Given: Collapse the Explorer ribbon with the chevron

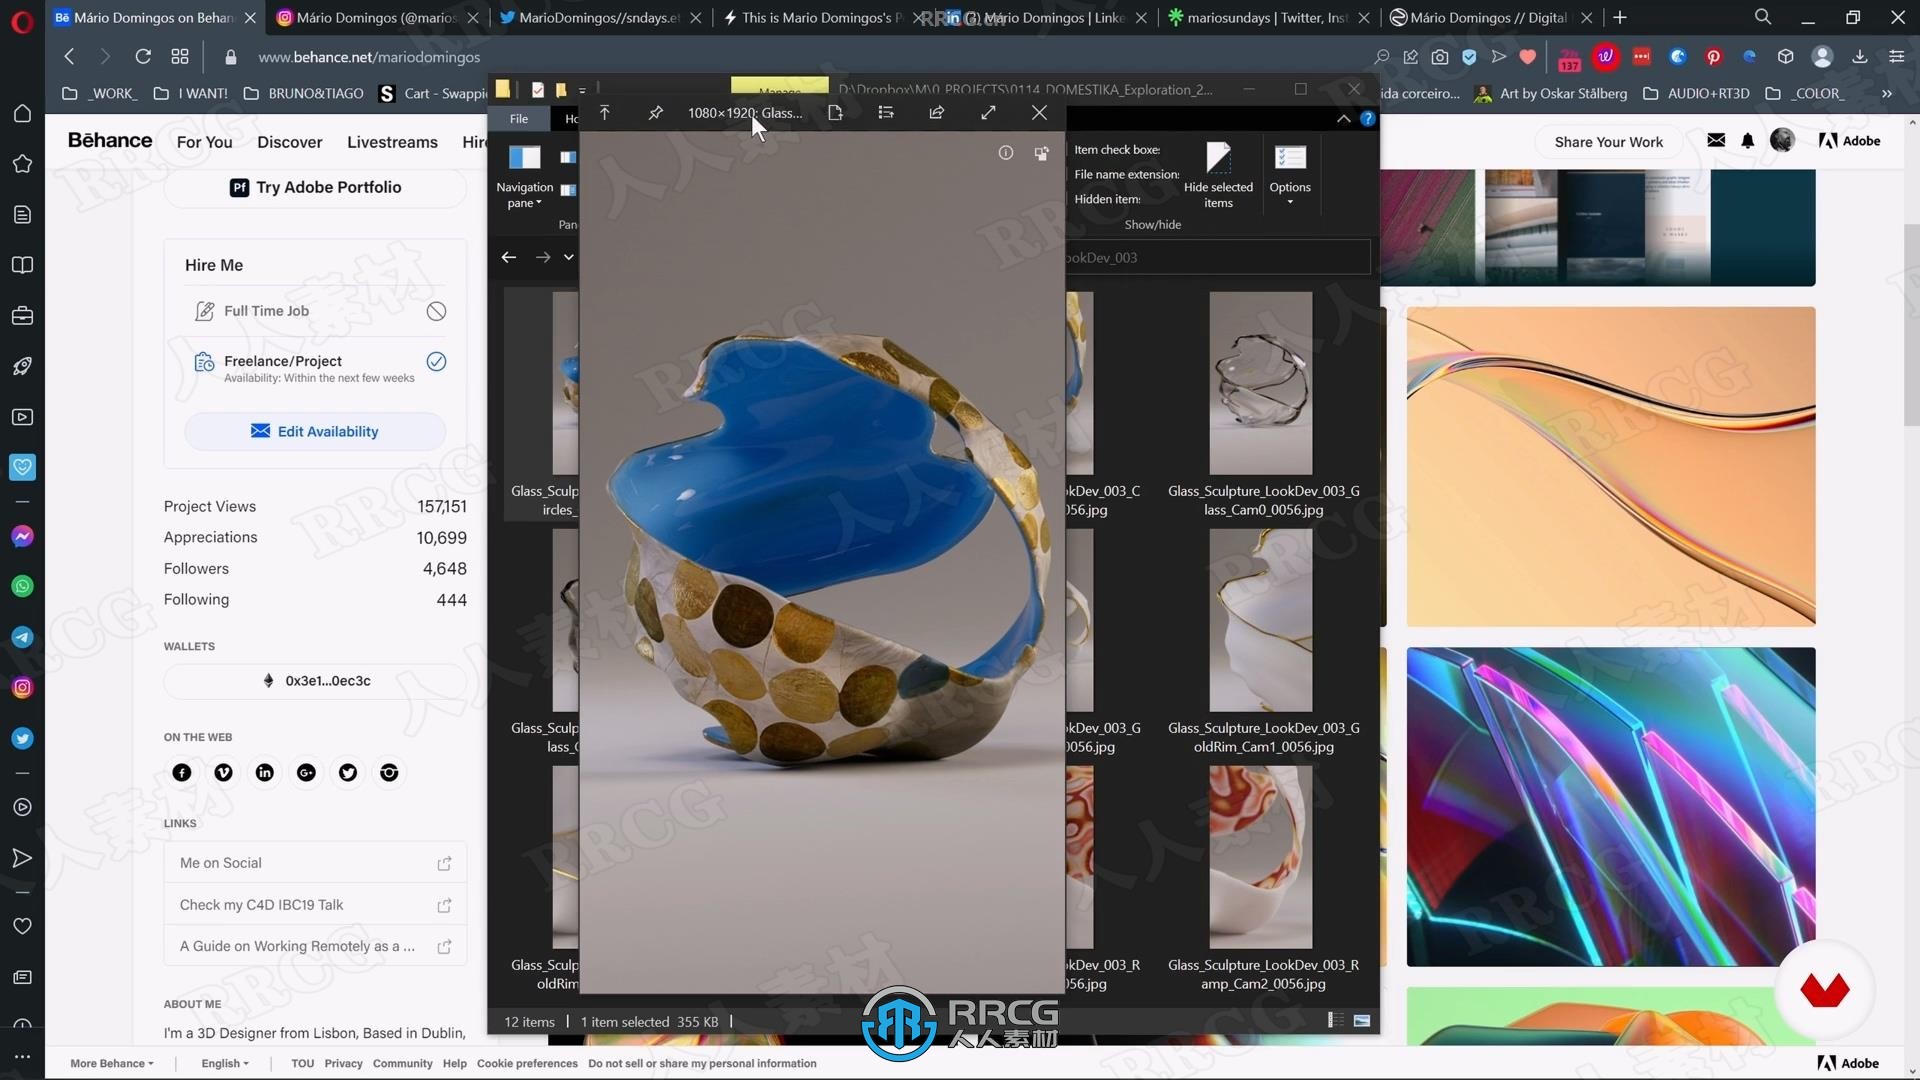Looking at the screenshot, I should pos(1343,119).
